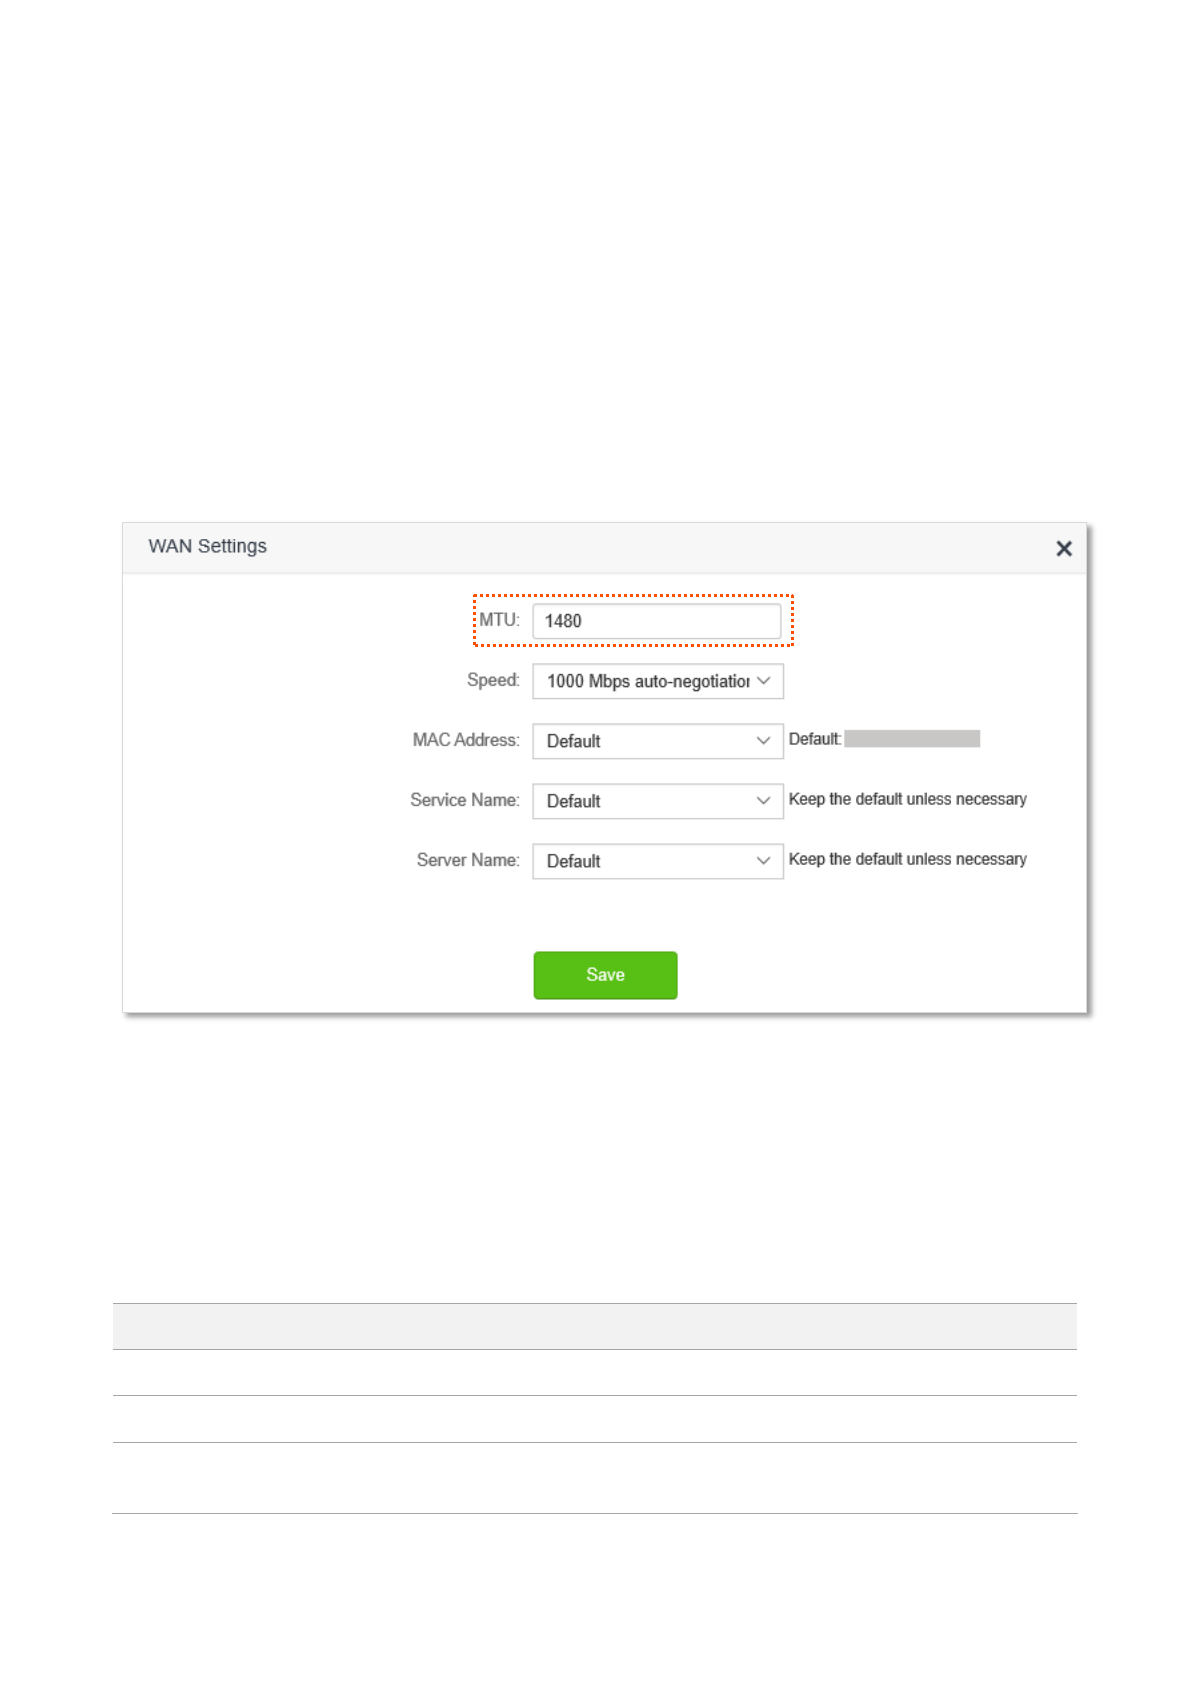The width and height of the screenshot is (1191, 1684).
Task: Click the MAC Address dropdown chevron arrow
Action: 764,741
